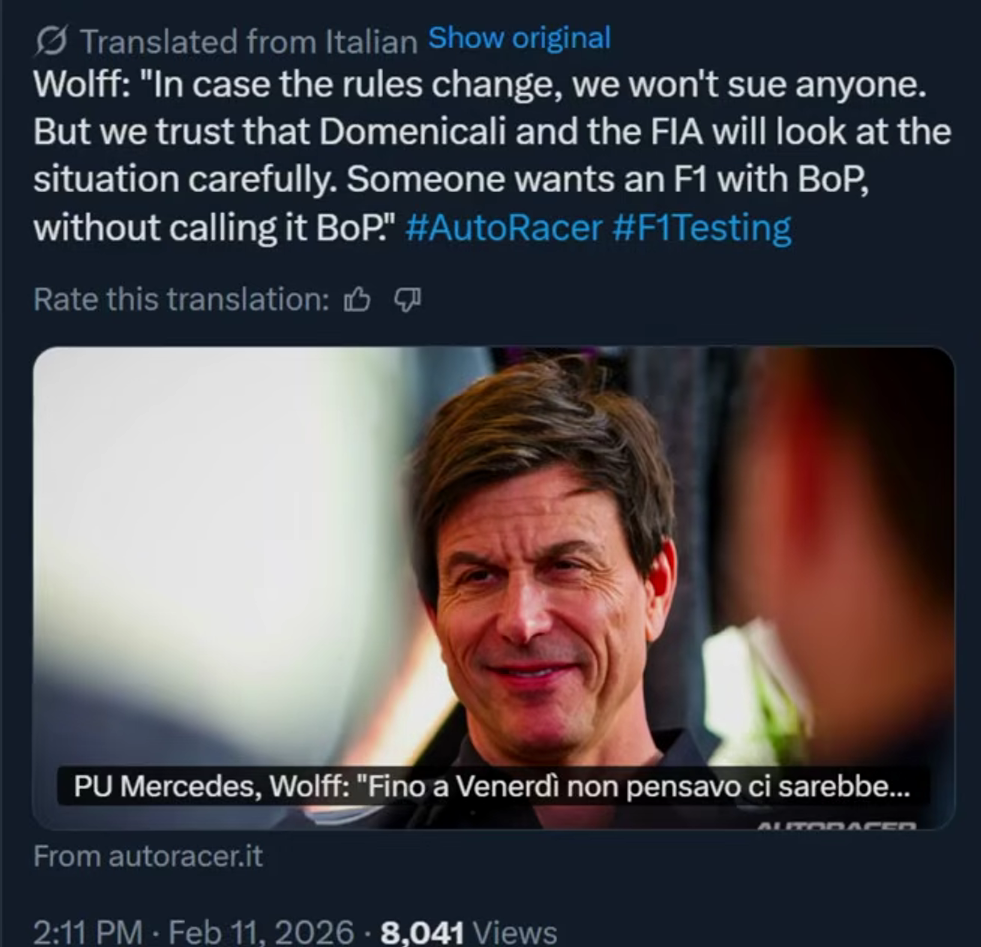Click the Translated from Italian label
This screenshot has height=947, width=981.
coord(249,43)
